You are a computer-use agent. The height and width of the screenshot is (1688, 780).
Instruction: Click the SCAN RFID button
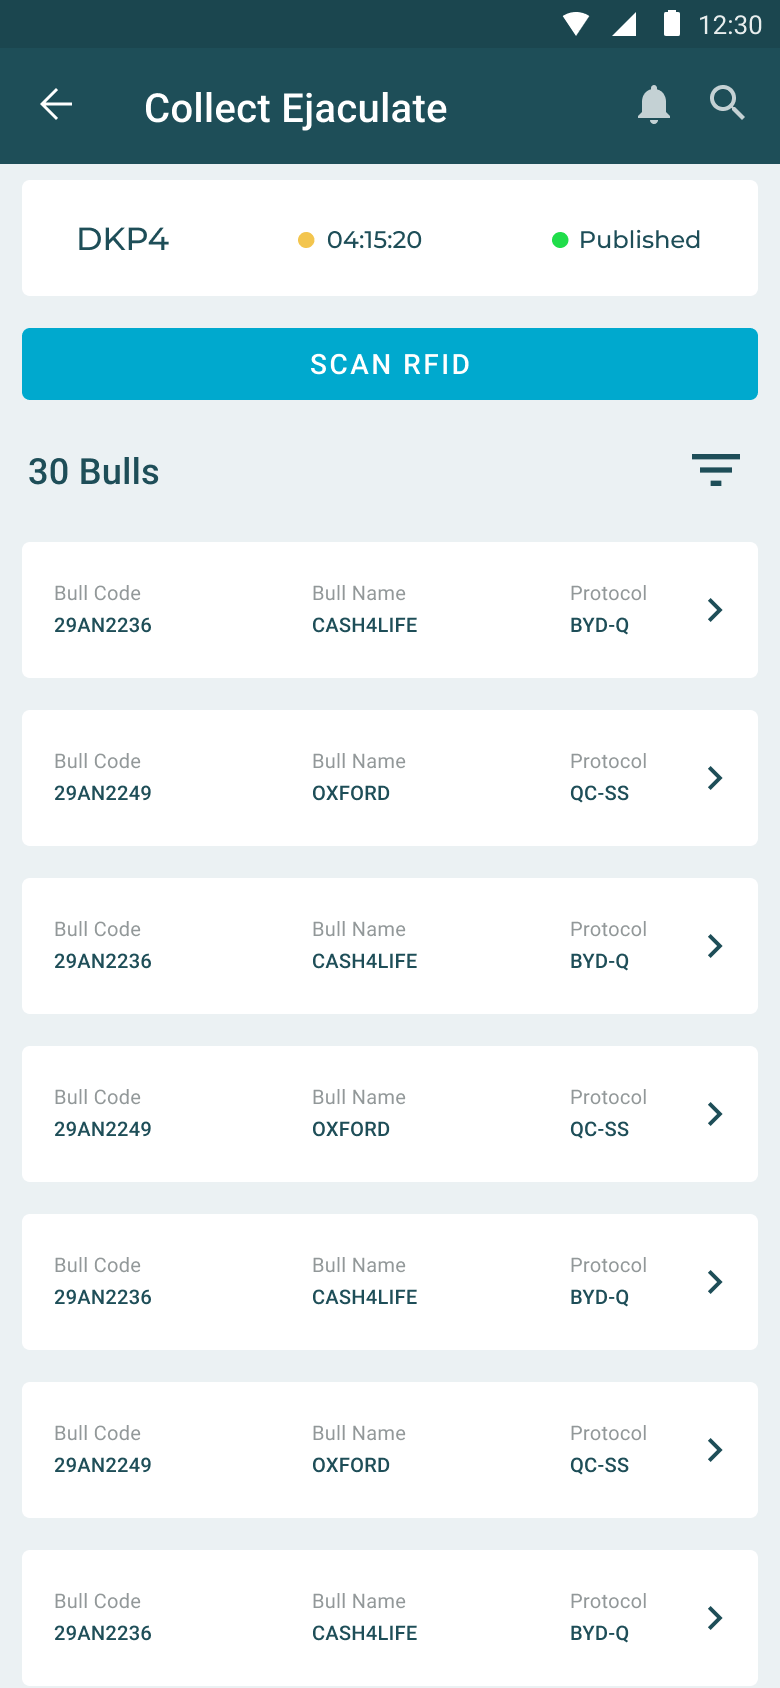pos(390,364)
